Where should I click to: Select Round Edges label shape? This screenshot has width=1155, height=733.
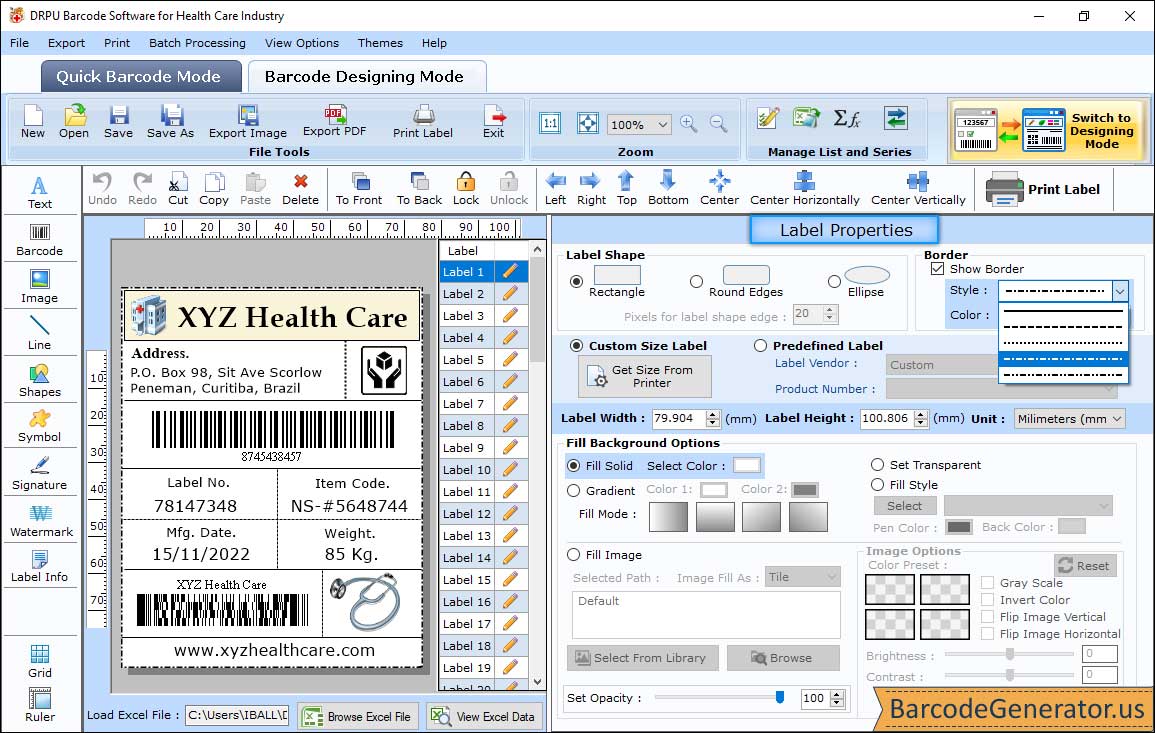[696, 281]
